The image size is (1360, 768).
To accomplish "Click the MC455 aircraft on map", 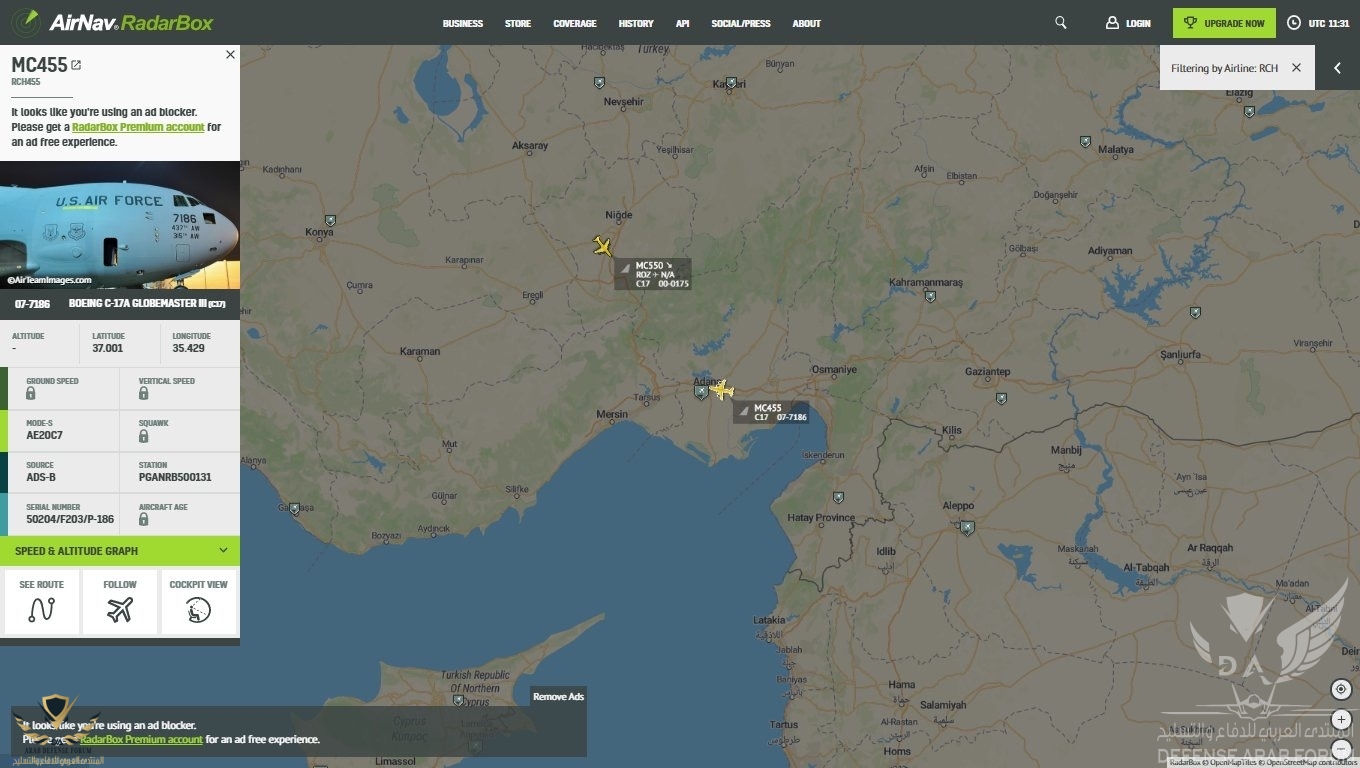I will click(721, 390).
